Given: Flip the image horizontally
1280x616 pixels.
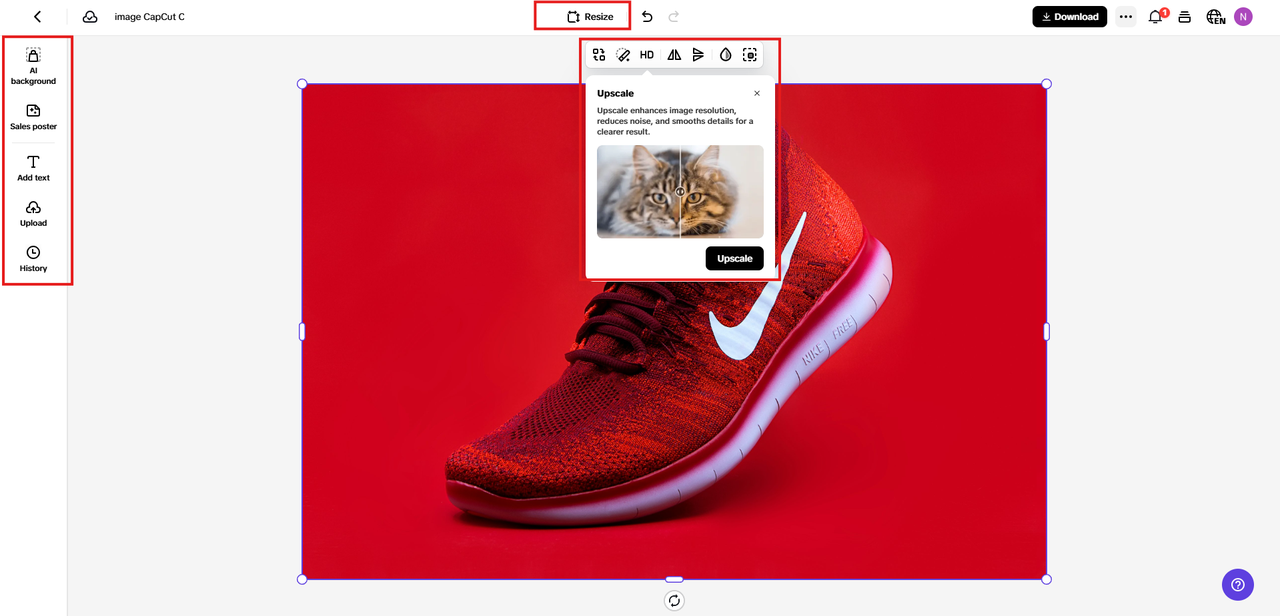Looking at the screenshot, I should [x=674, y=55].
